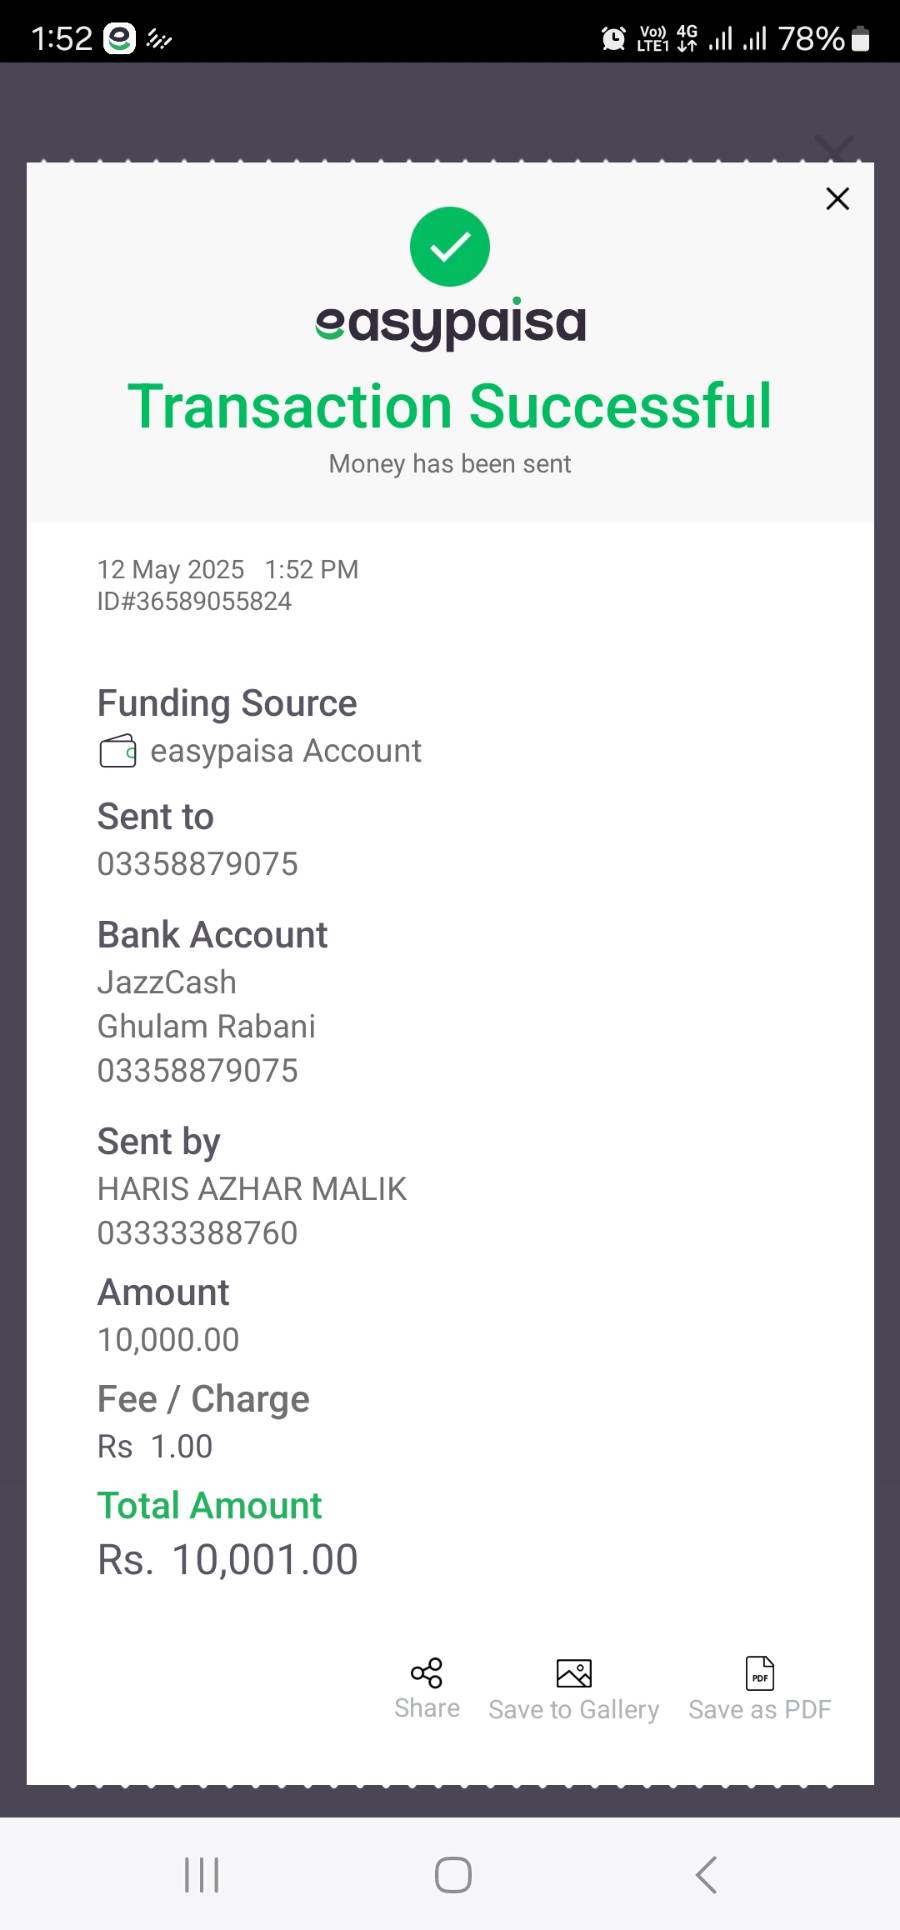900x1930 pixels.
Task: Tap the sender name HARIS AZHAR MALIK
Action: coord(252,1189)
